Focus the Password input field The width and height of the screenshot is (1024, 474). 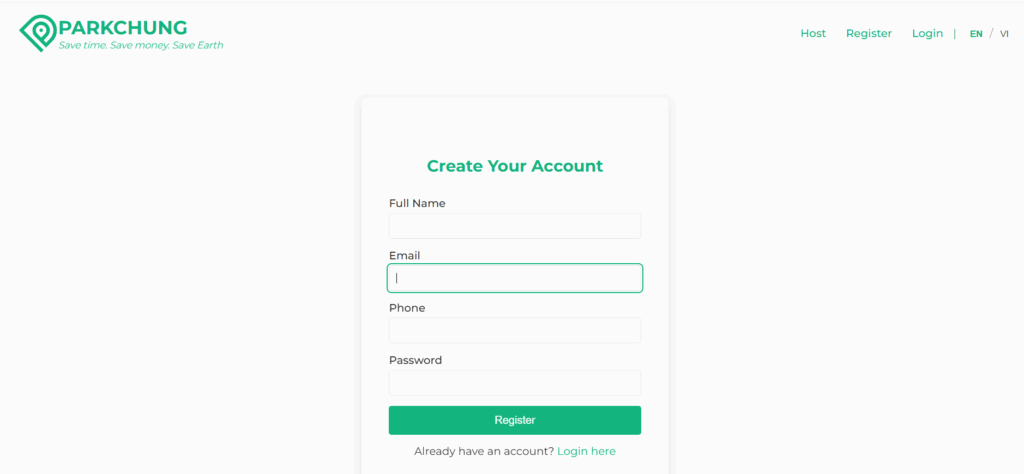tap(514, 383)
